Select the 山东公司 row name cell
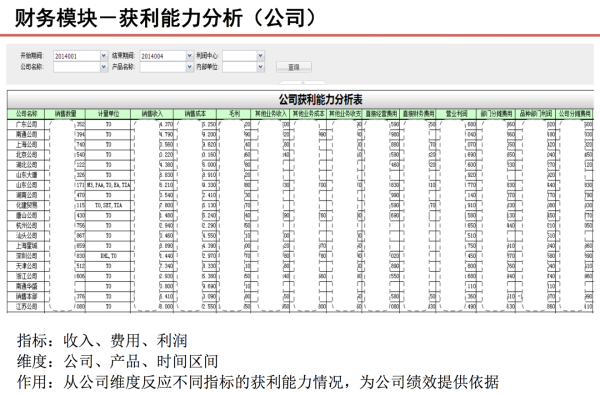Screen dimensions: 600x395 (26, 185)
